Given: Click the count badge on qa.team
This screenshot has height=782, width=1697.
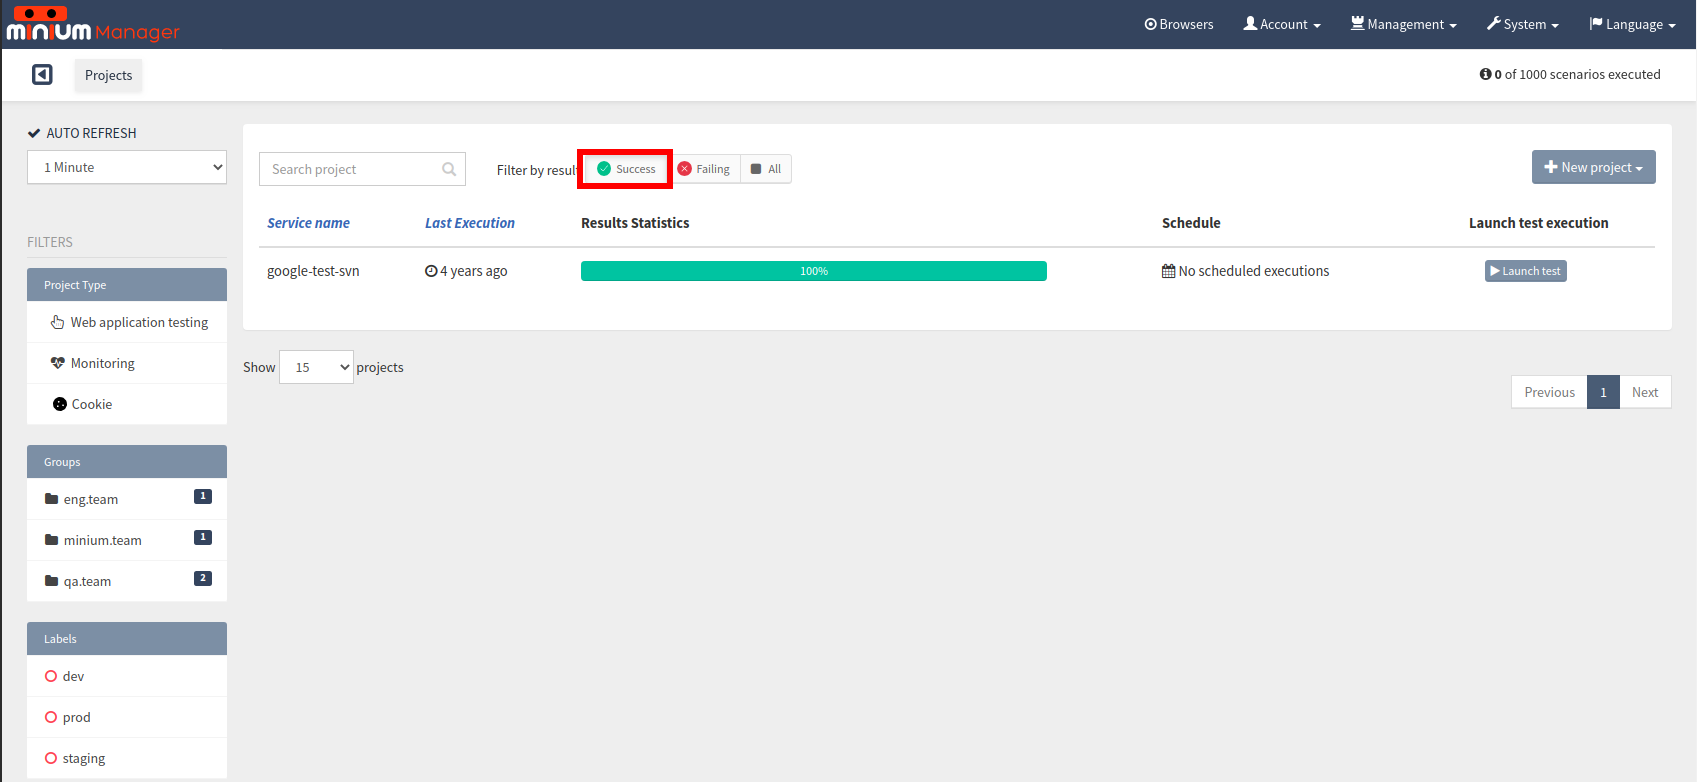Looking at the screenshot, I should coord(203,578).
